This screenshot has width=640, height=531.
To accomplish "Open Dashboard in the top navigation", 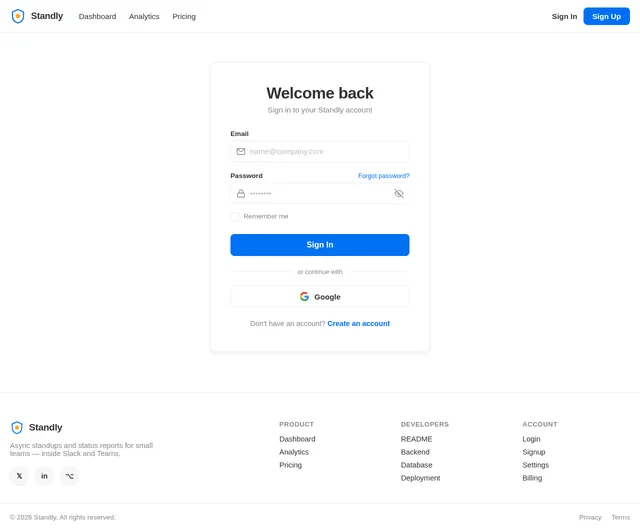I will coord(97,16).
